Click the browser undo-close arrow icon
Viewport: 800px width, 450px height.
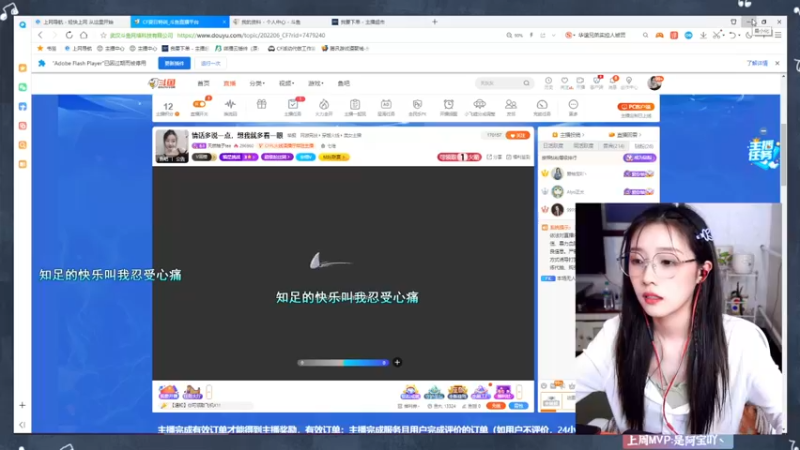(732, 35)
